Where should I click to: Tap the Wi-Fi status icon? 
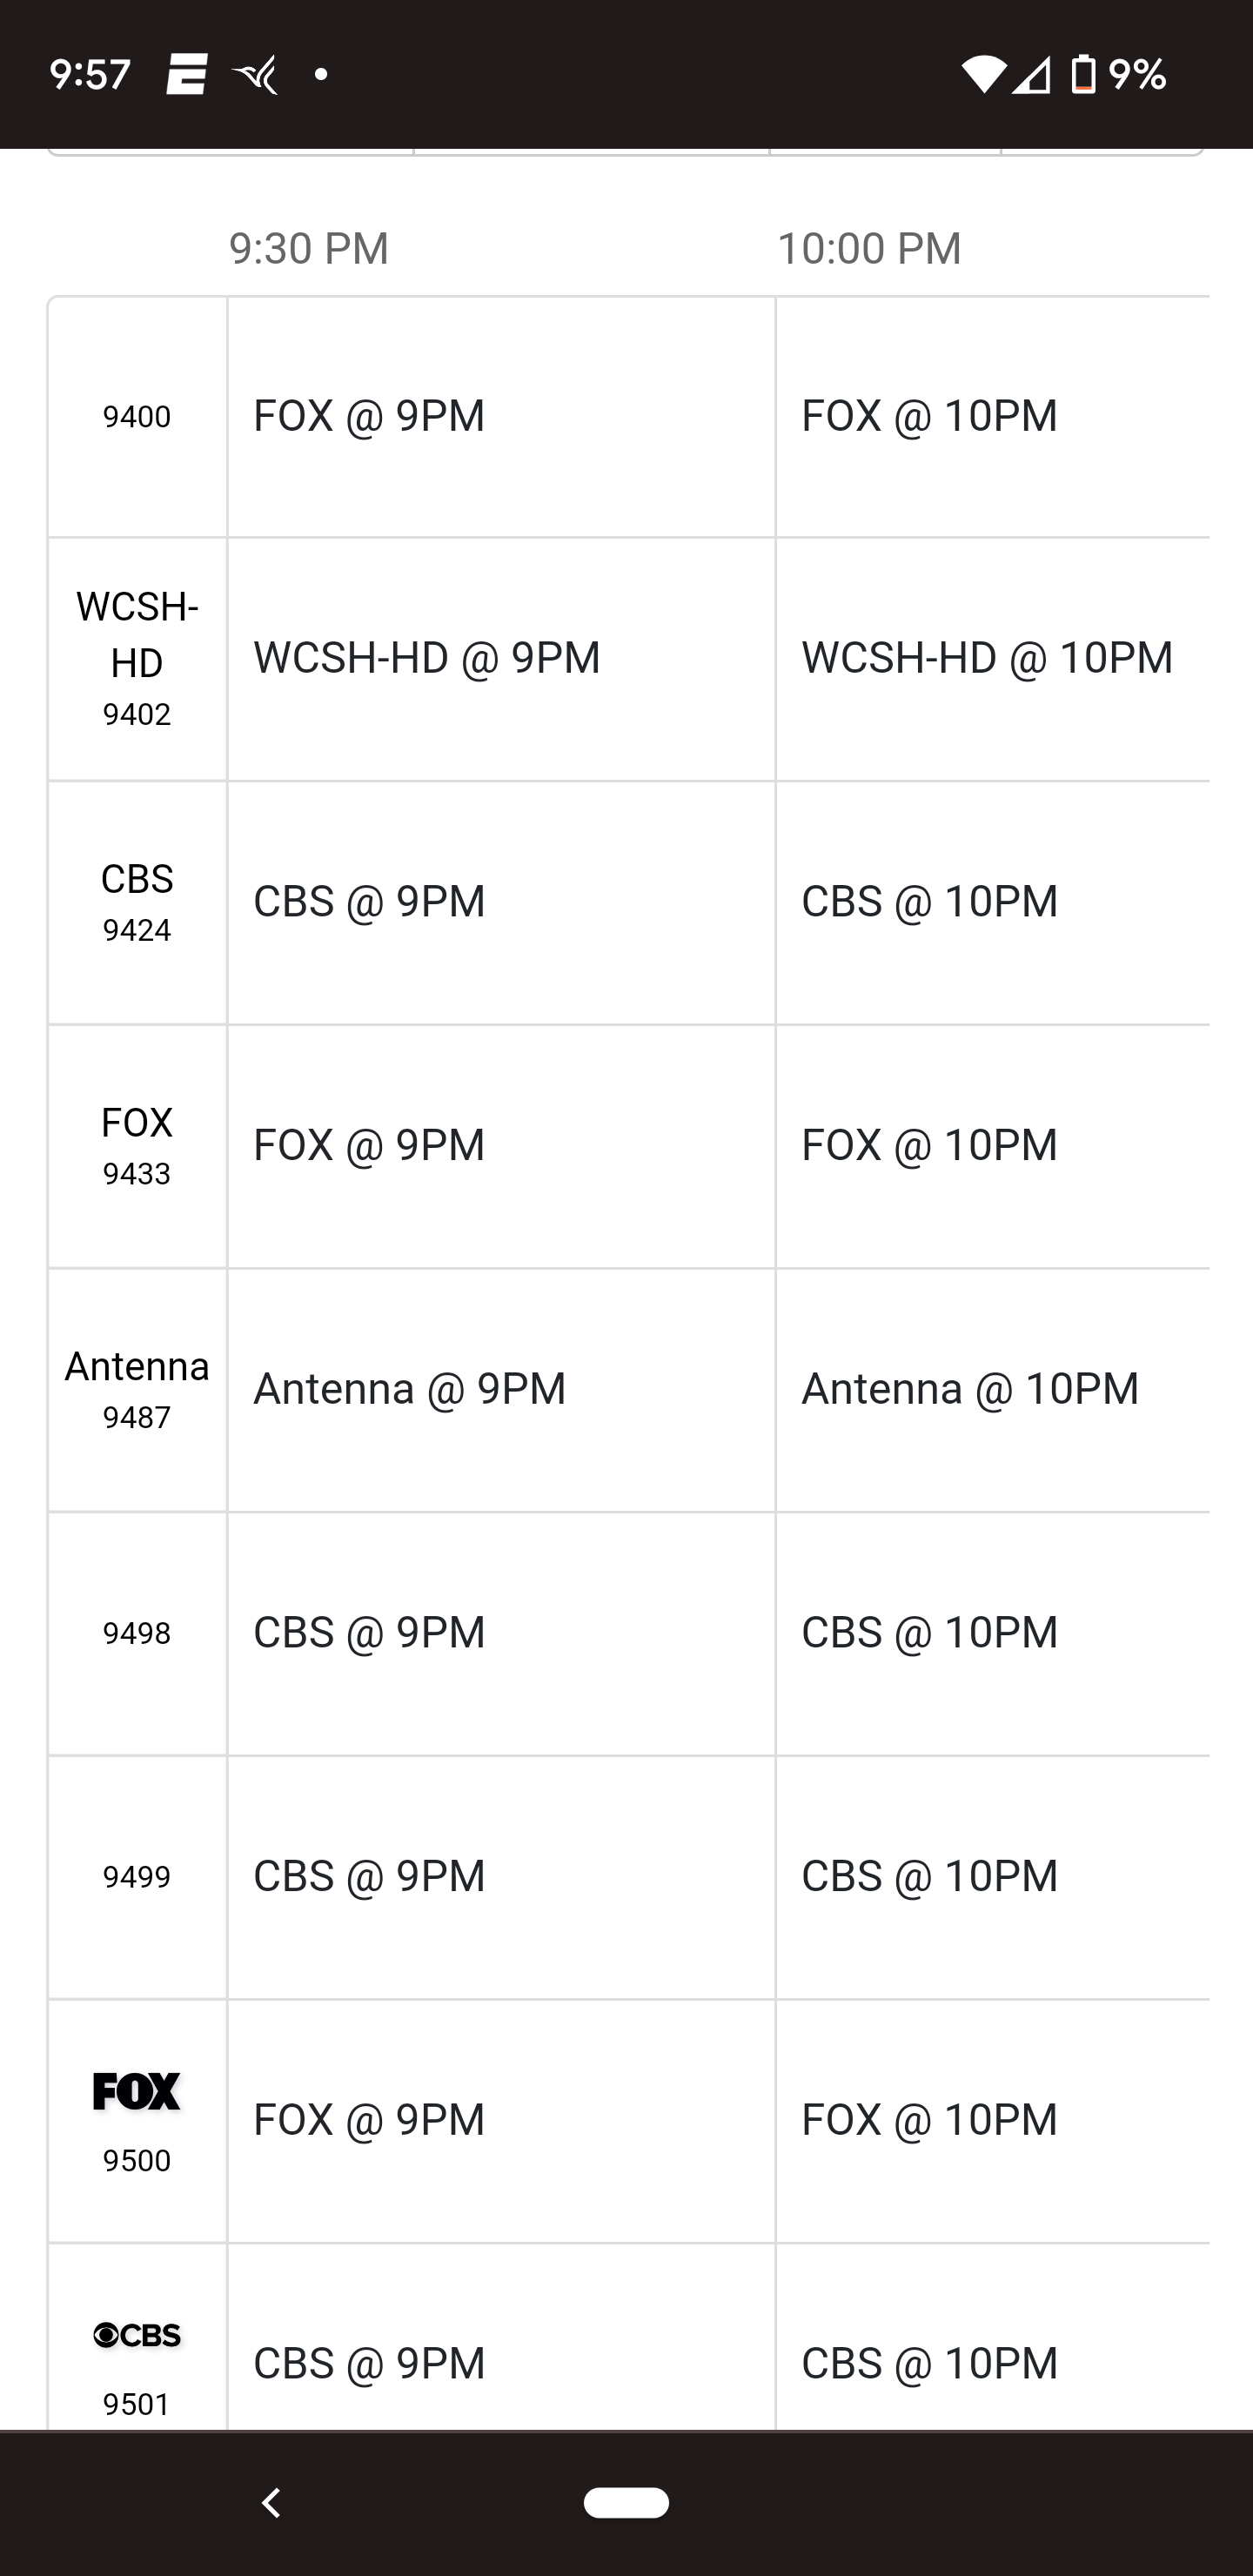click(982, 75)
